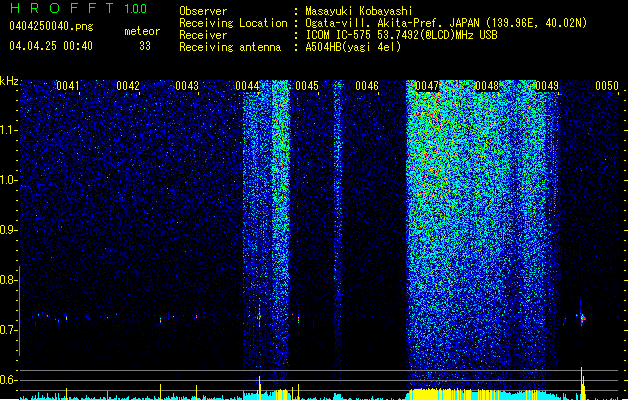Click the 1.1 kHz axis label
The width and height of the screenshot is (629, 400).
7,130
